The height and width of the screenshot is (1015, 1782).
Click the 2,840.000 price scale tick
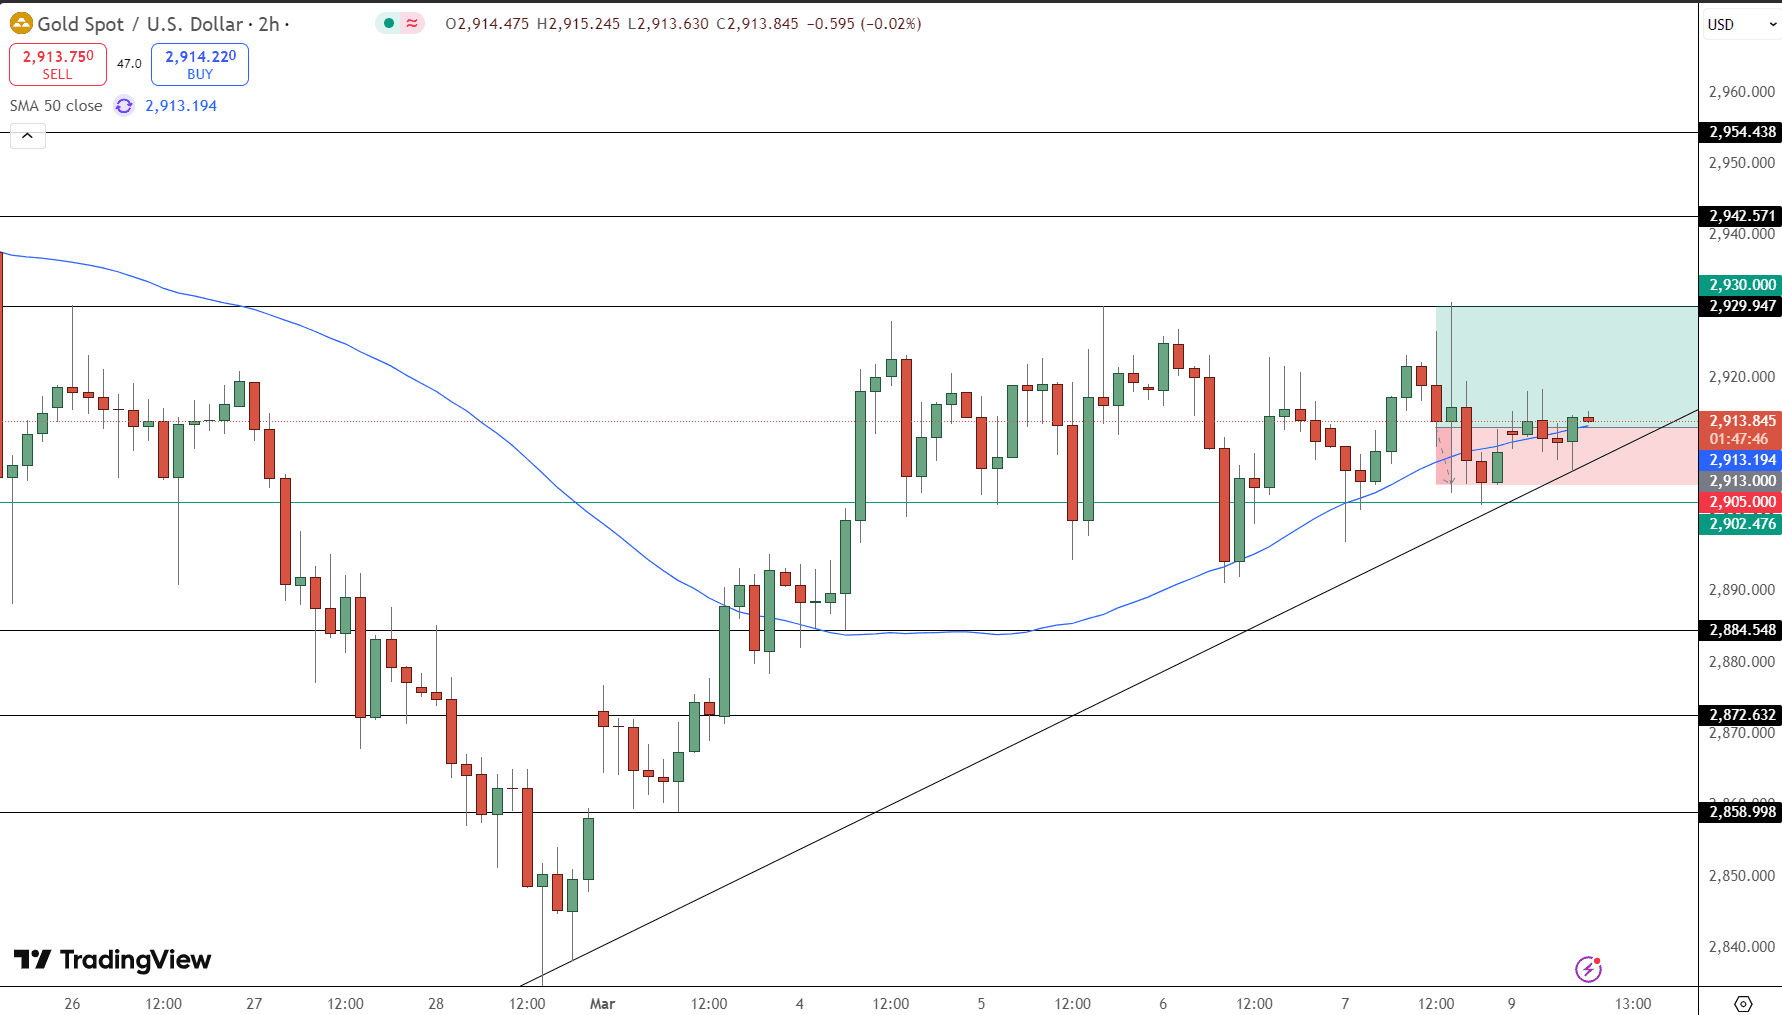[1741, 947]
